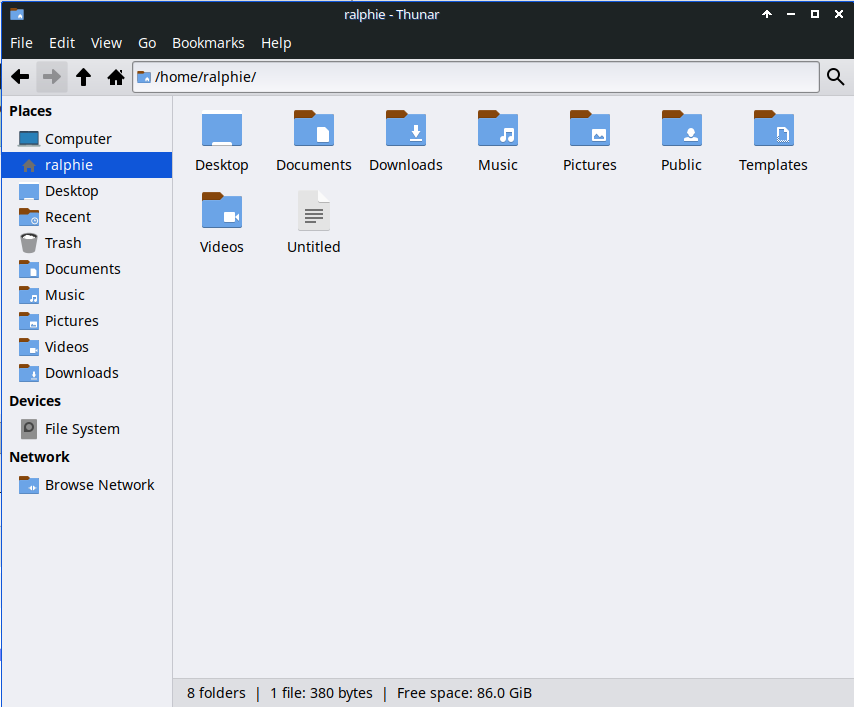The width and height of the screenshot is (854, 707).
Task: Open the Pictures folder icon in main view
Action: coord(590,129)
